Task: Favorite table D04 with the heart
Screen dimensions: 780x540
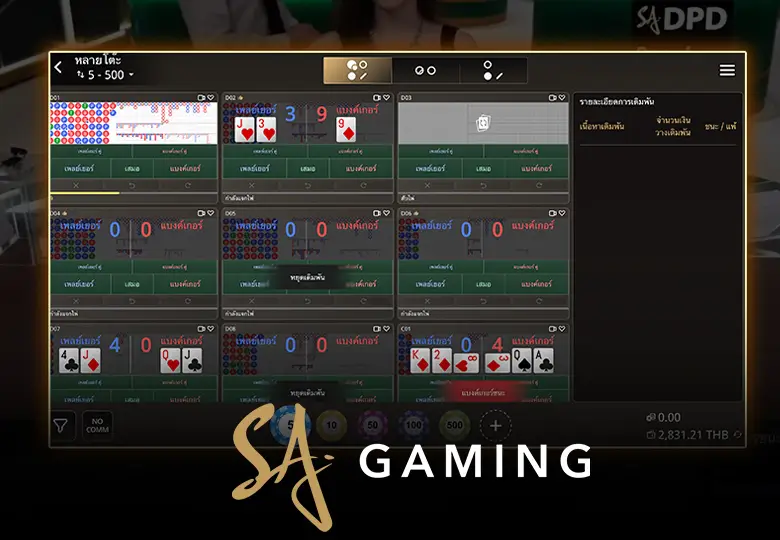Action: coord(211,213)
